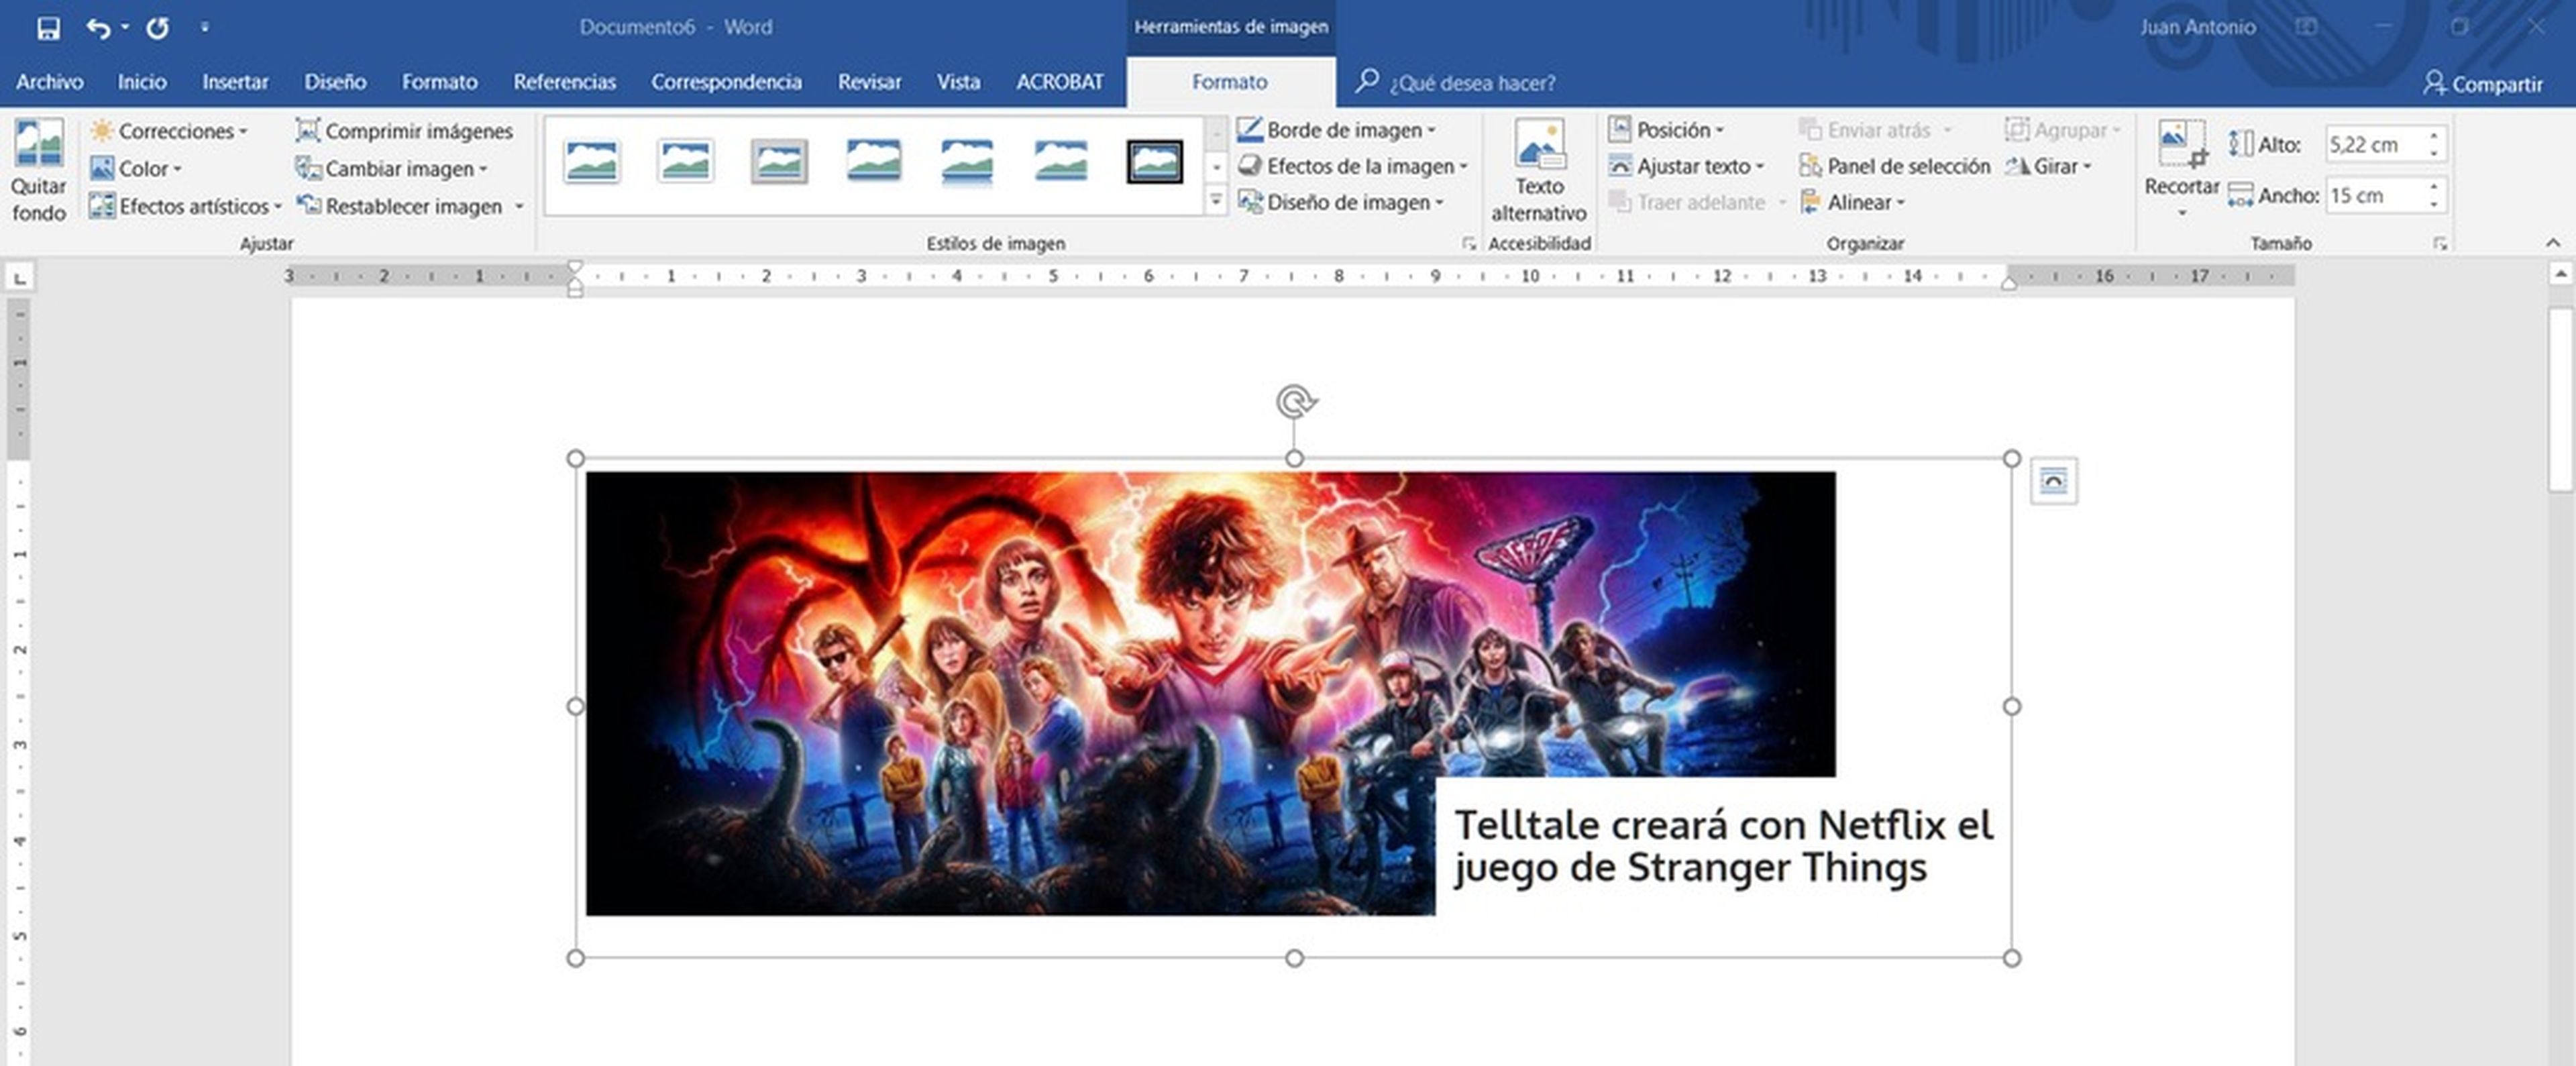Open the Posición dropdown

(1666, 130)
